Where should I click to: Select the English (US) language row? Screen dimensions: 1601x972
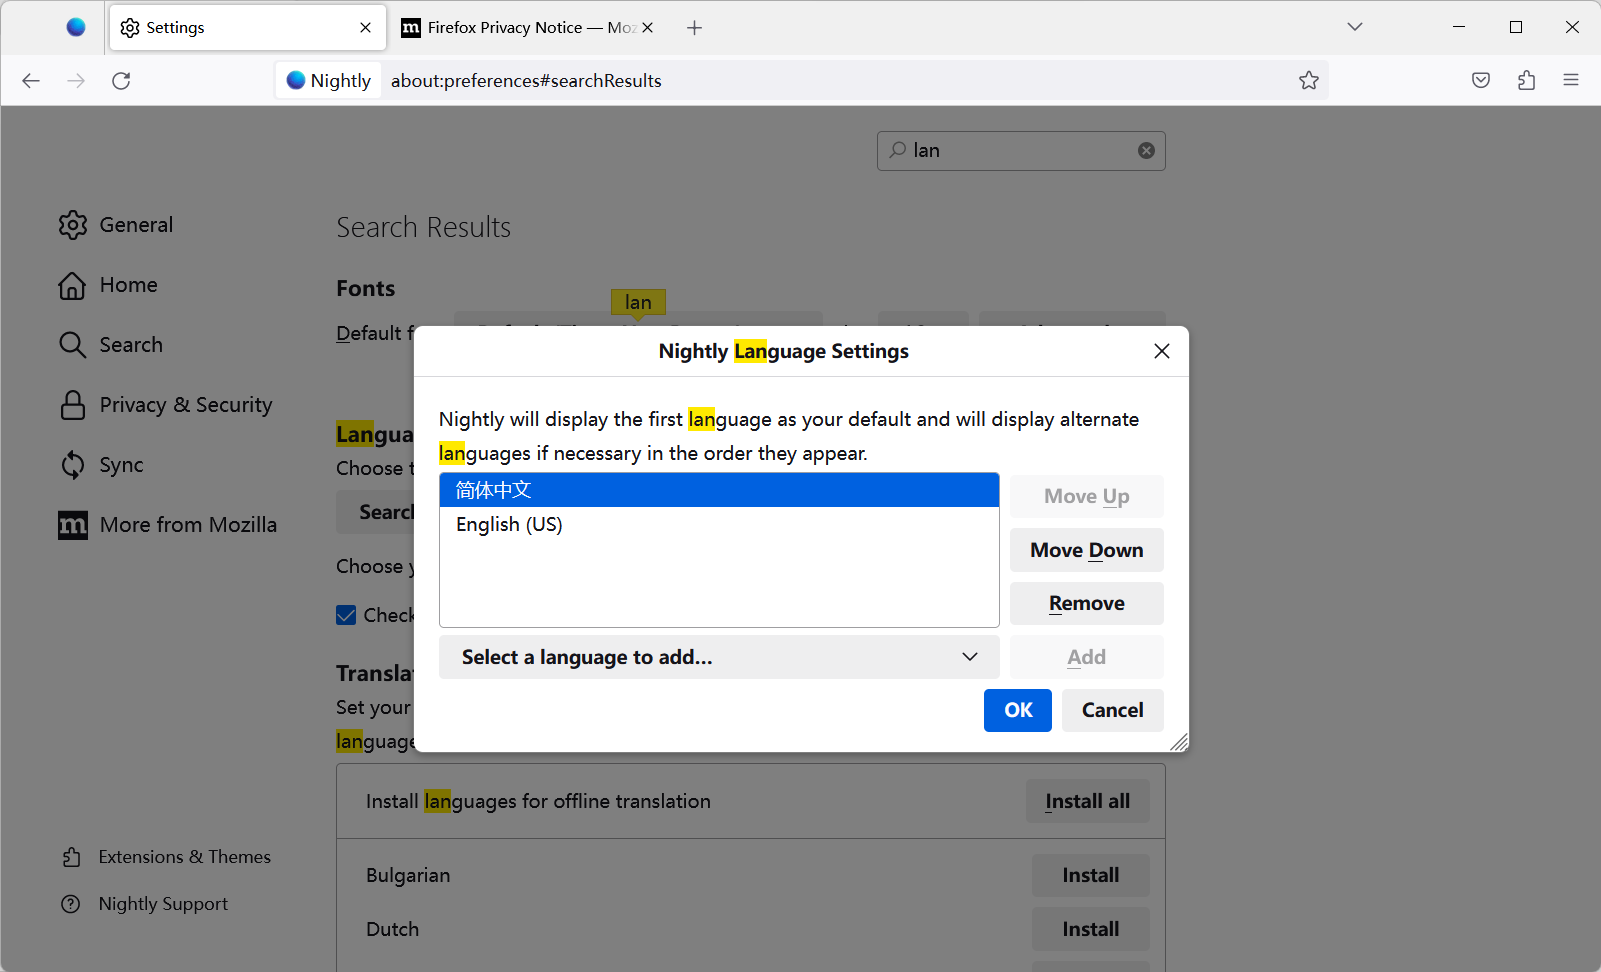[x=719, y=524]
